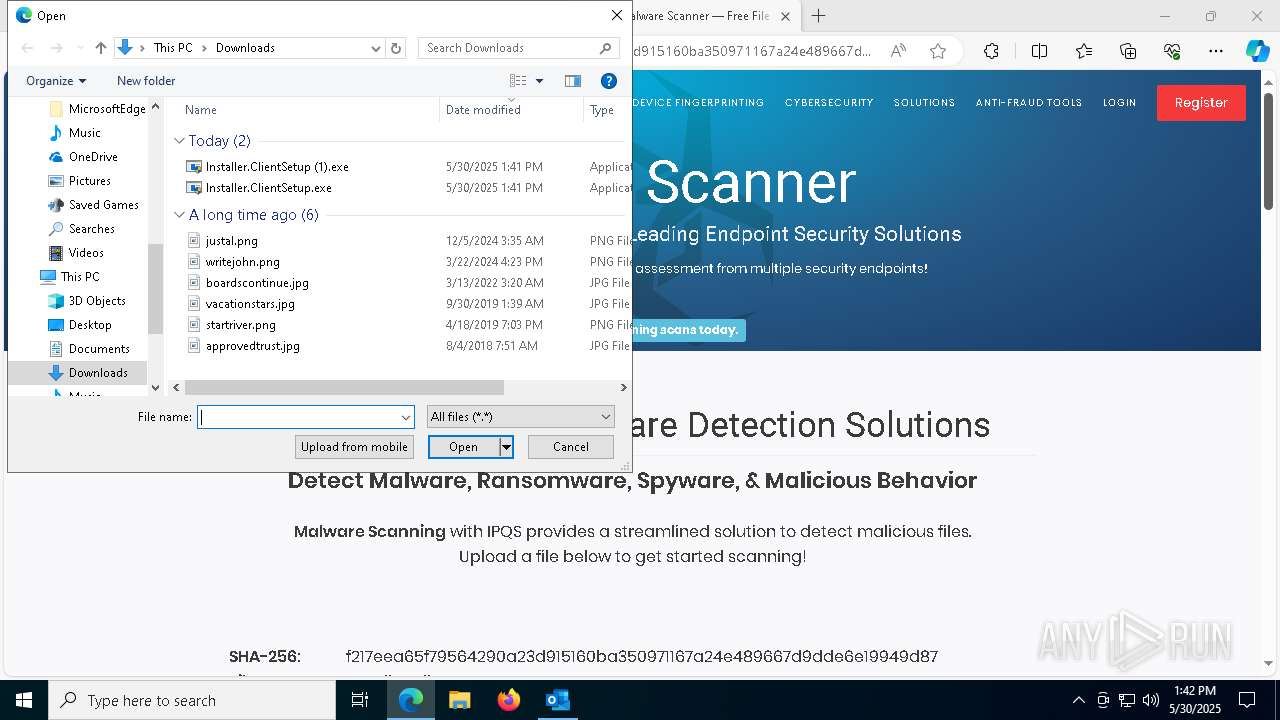The image size is (1280, 720).
Task: Go back using the dialog's back arrow
Action: pyautogui.click(x=27, y=48)
